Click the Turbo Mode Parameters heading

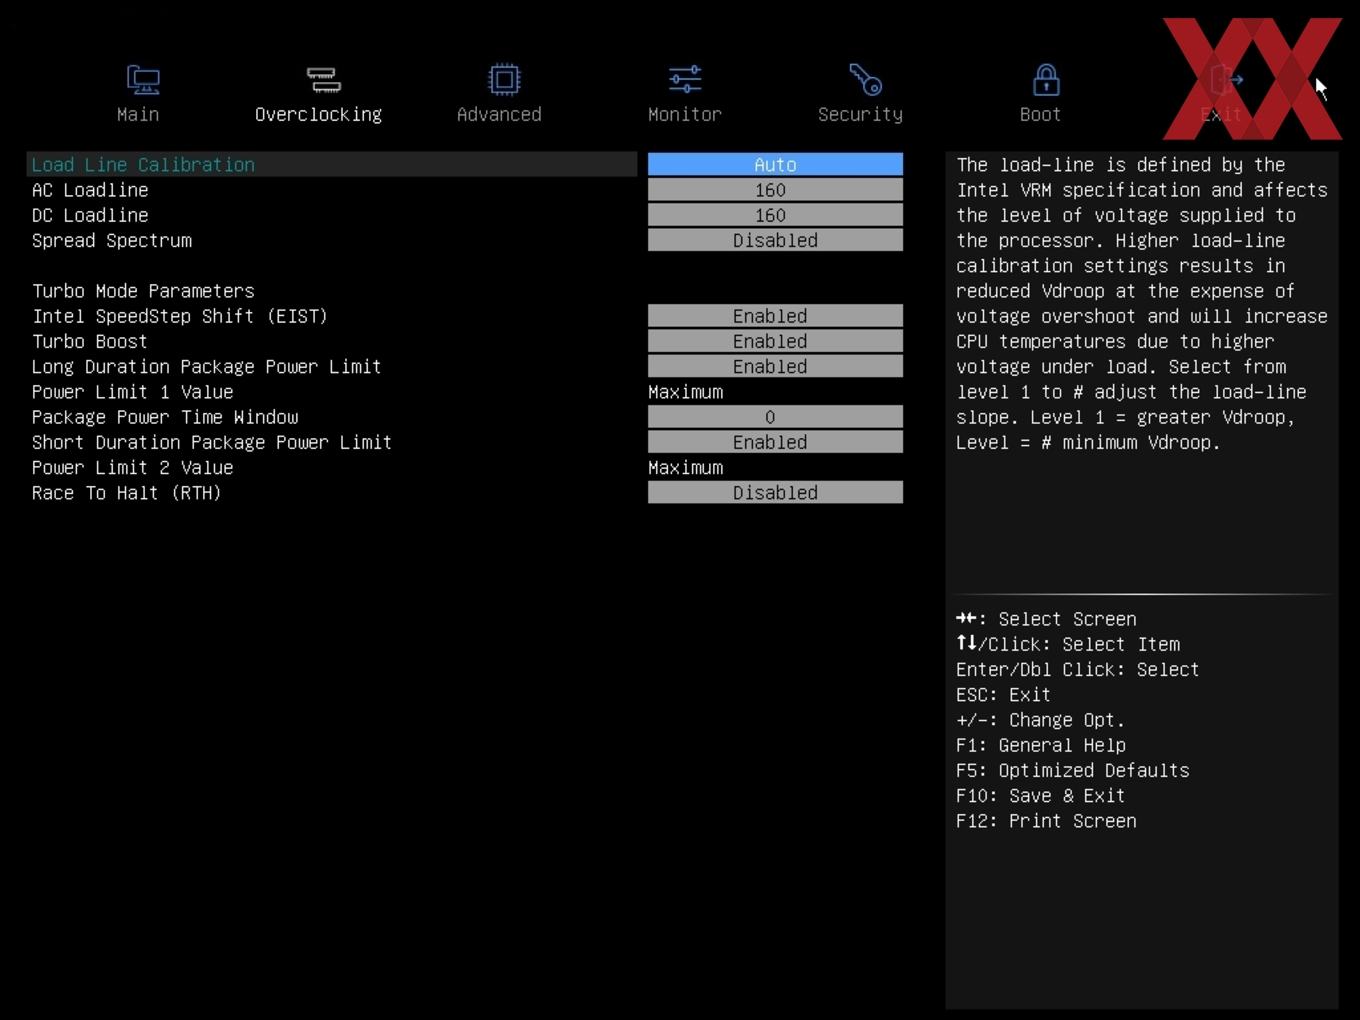coord(143,291)
